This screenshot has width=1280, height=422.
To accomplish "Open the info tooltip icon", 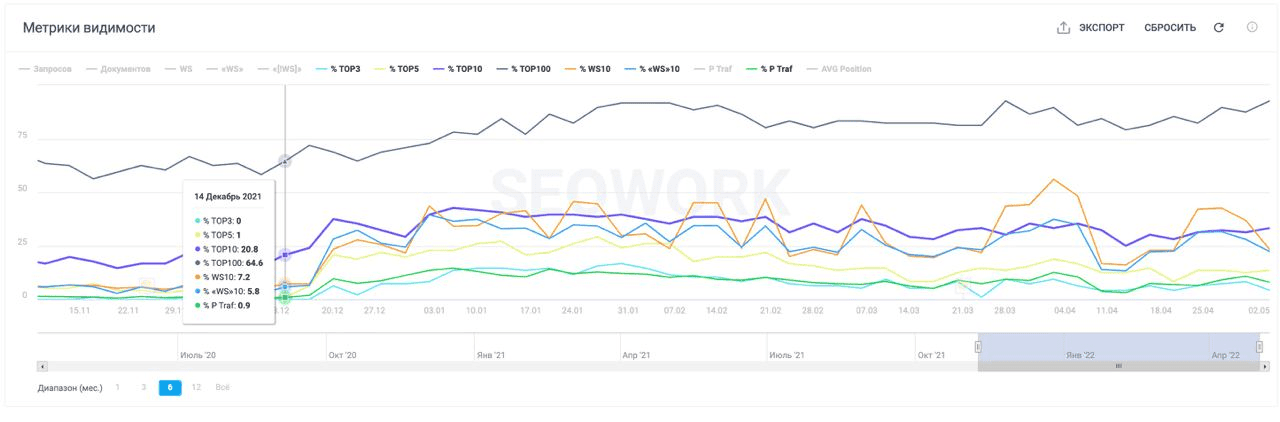I will tap(1252, 27).
